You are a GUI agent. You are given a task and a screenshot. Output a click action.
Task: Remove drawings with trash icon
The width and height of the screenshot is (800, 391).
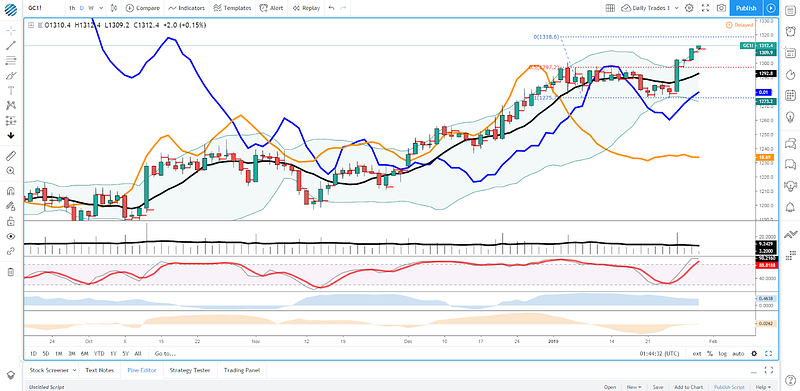coord(11,272)
